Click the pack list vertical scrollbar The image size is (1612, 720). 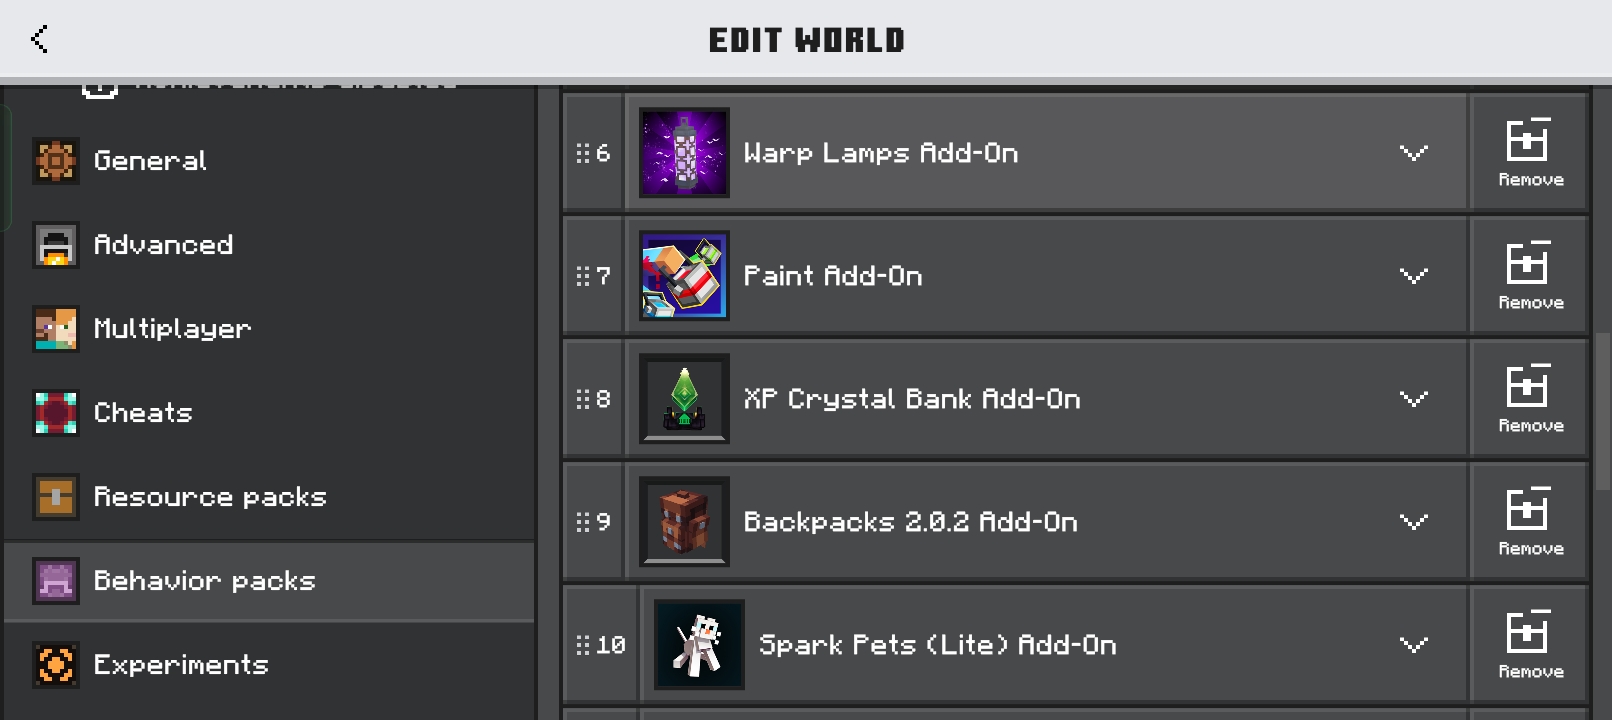1603,412
